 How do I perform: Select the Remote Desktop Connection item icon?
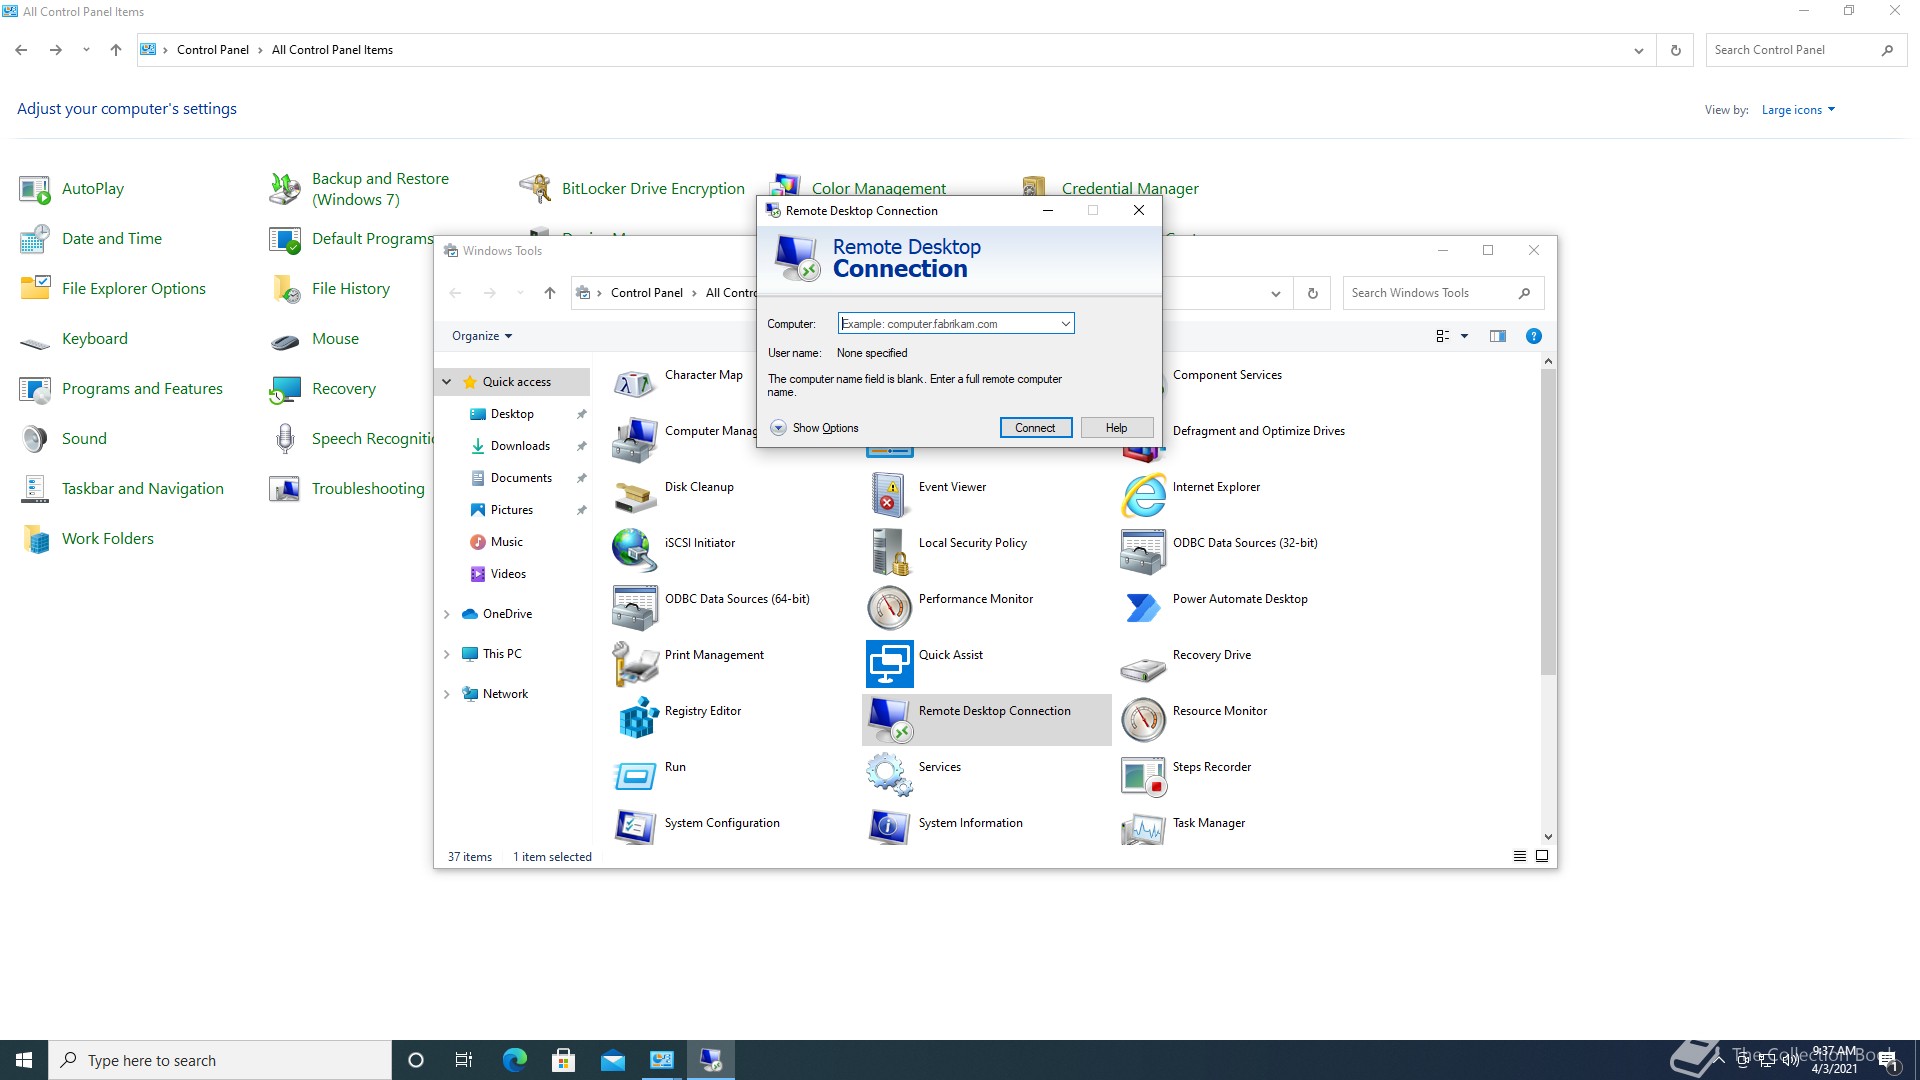coord(889,720)
